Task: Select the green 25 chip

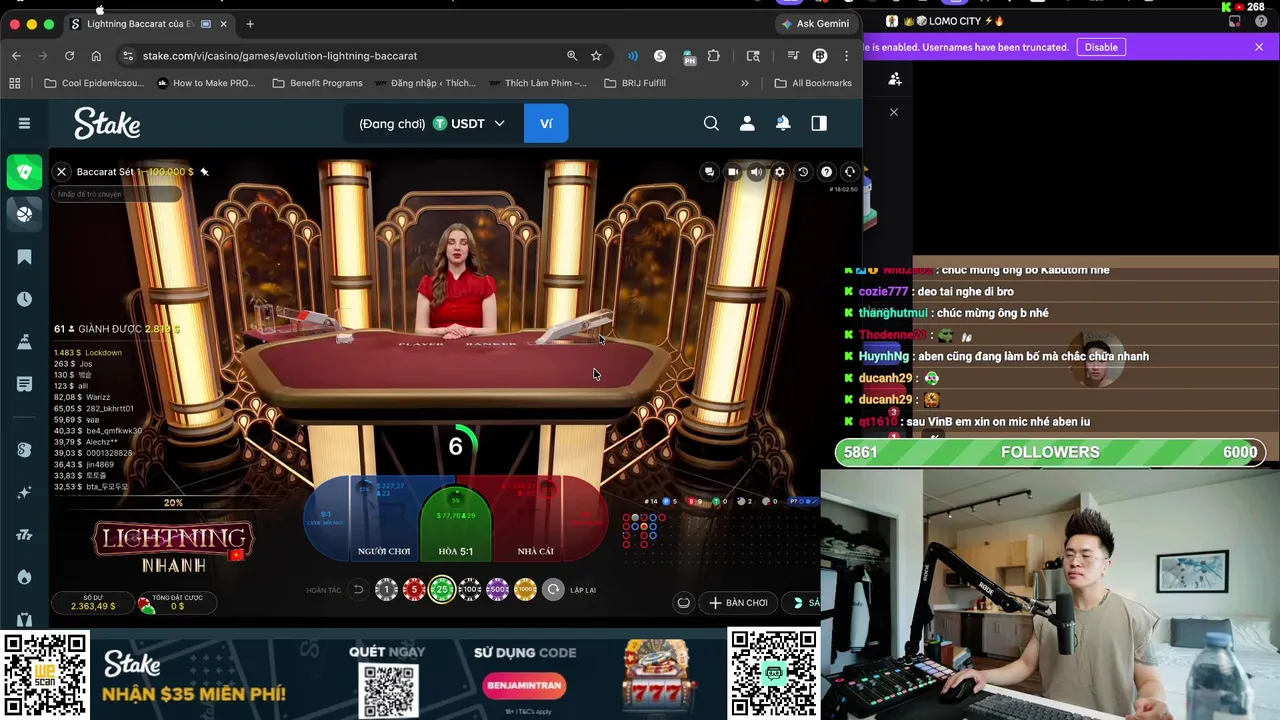Action: (x=442, y=590)
